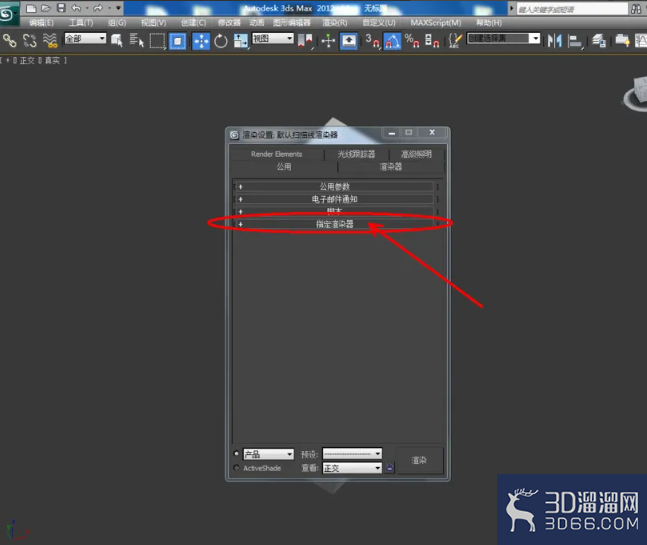Viewport: 647px width, 545px height.
Task: Click the 渲染 render button
Action: tap(419, 460)
